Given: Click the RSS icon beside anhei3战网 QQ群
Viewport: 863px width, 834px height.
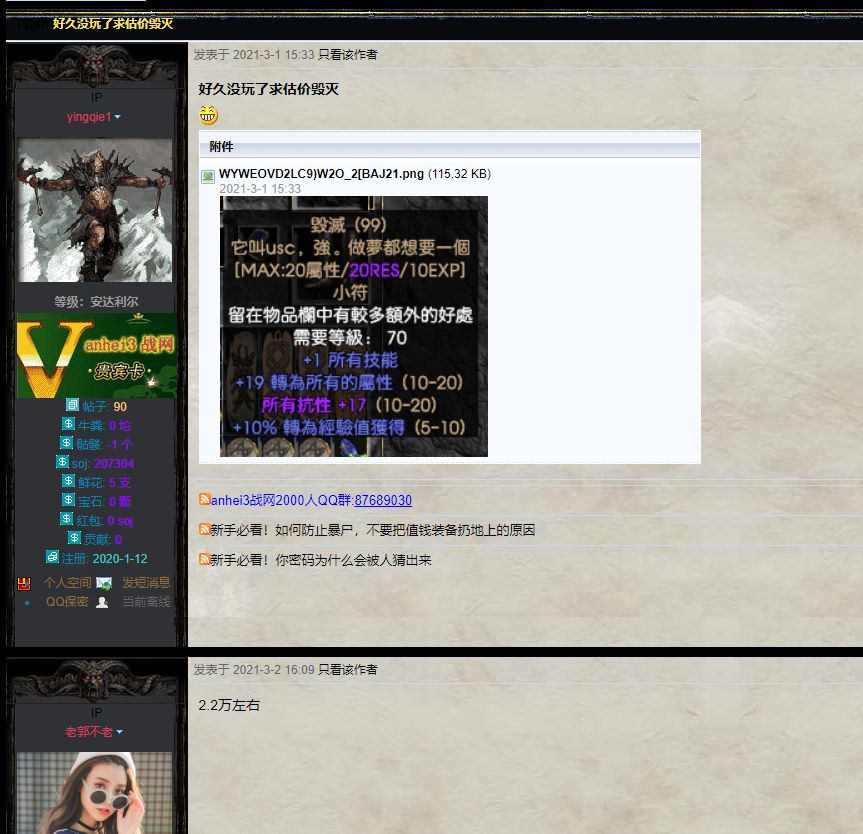Looking at the screenshot, I should (204, 499).
